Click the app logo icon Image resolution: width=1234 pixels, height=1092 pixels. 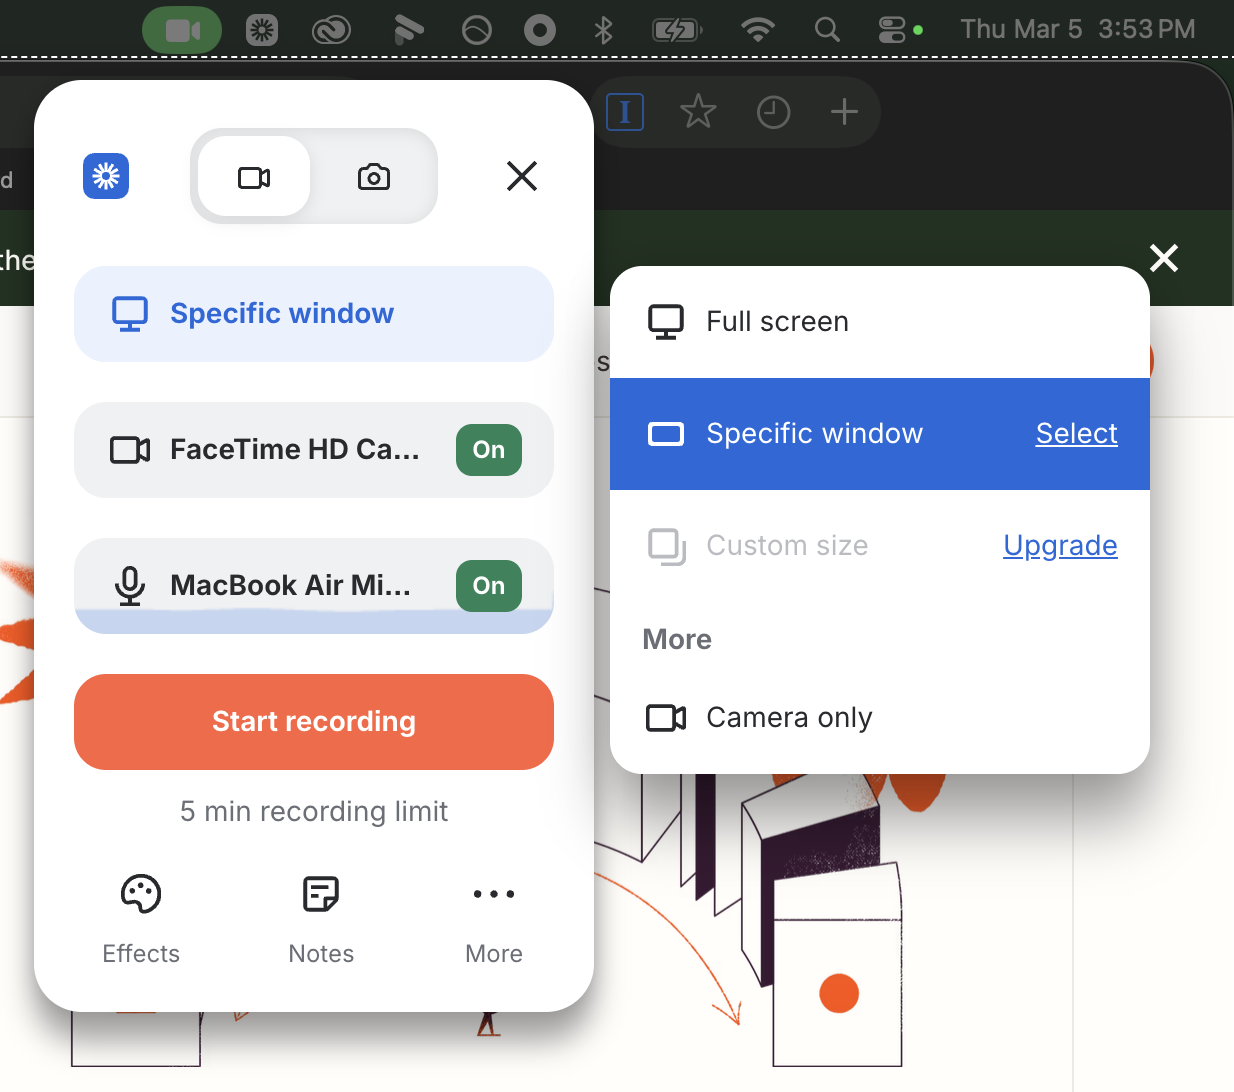click(x=105, y=176)
